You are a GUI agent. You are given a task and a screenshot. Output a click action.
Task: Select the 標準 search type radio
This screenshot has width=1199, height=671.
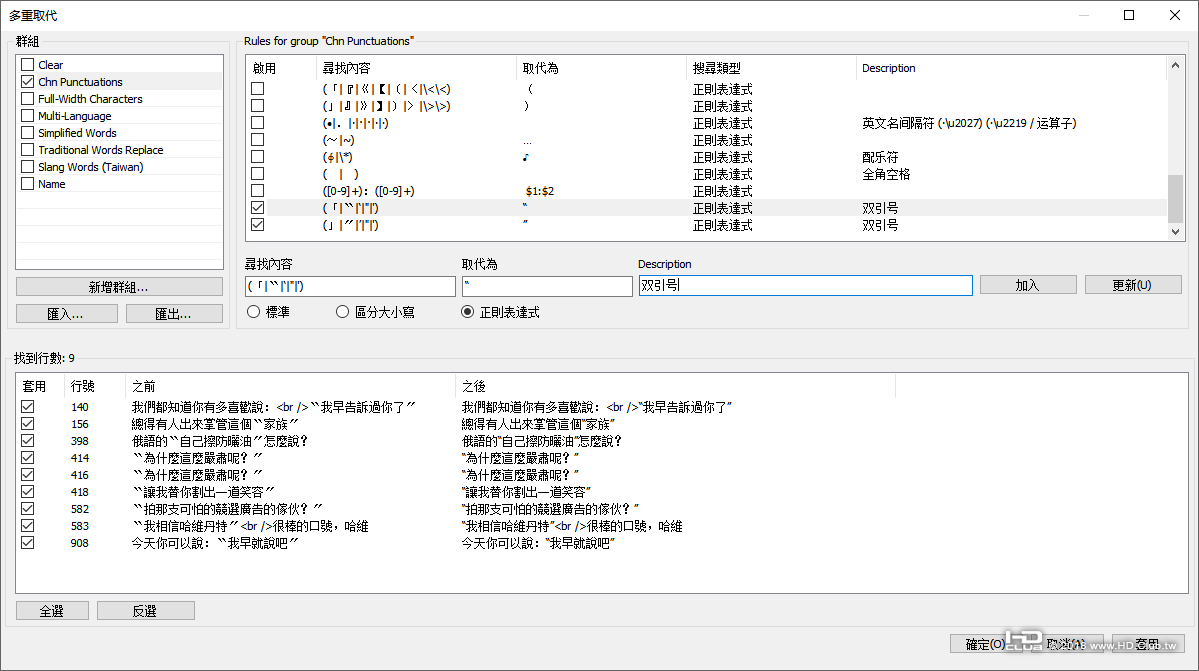(x=254, y=312)
